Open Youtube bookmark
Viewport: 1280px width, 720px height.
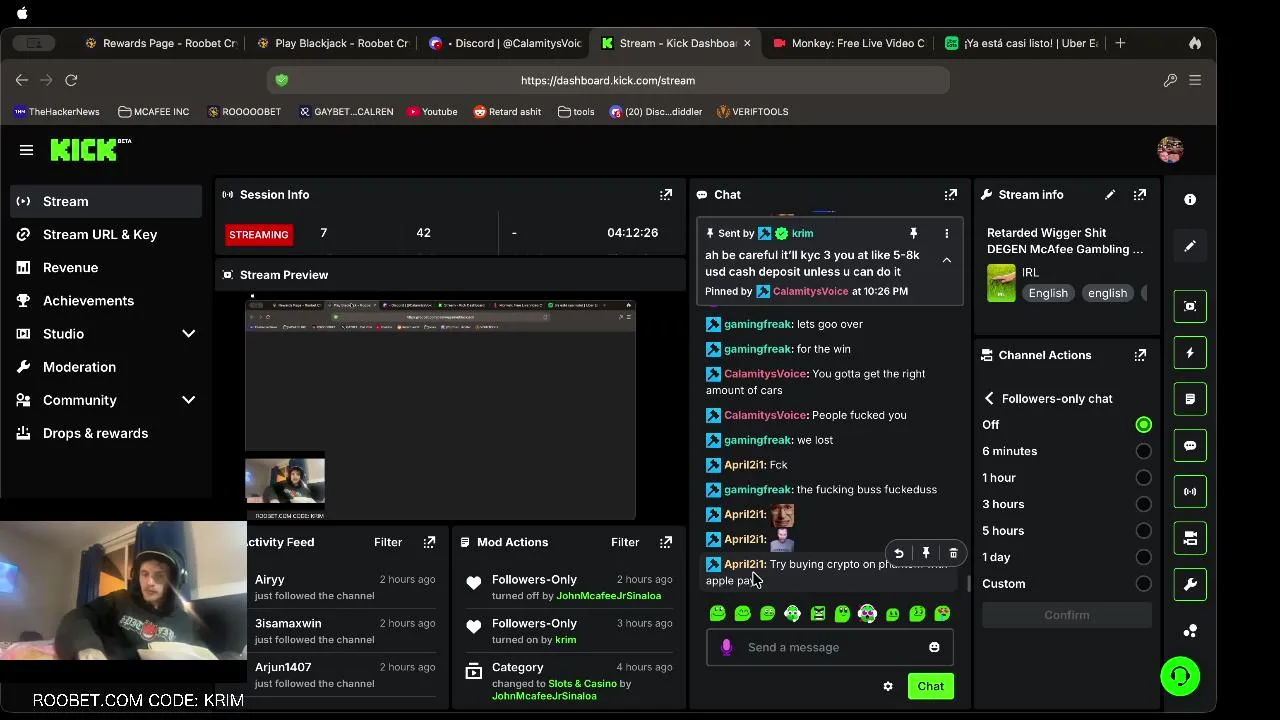432,112
